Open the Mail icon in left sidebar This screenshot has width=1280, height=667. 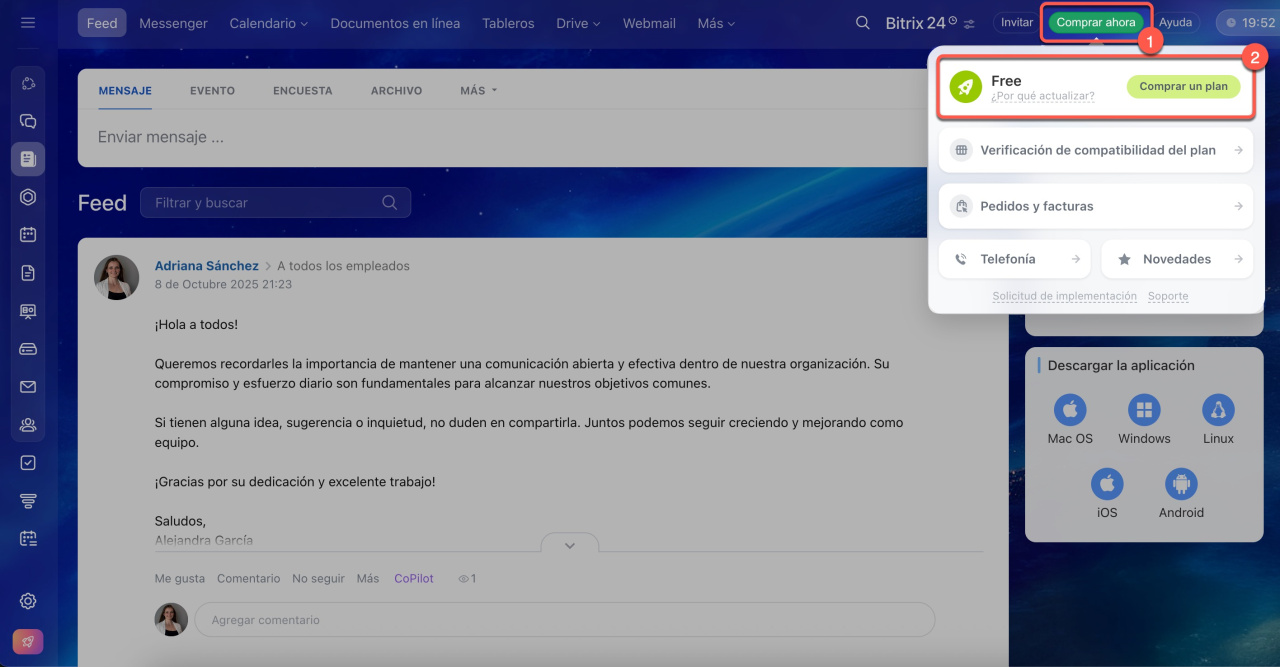point(28,387)
